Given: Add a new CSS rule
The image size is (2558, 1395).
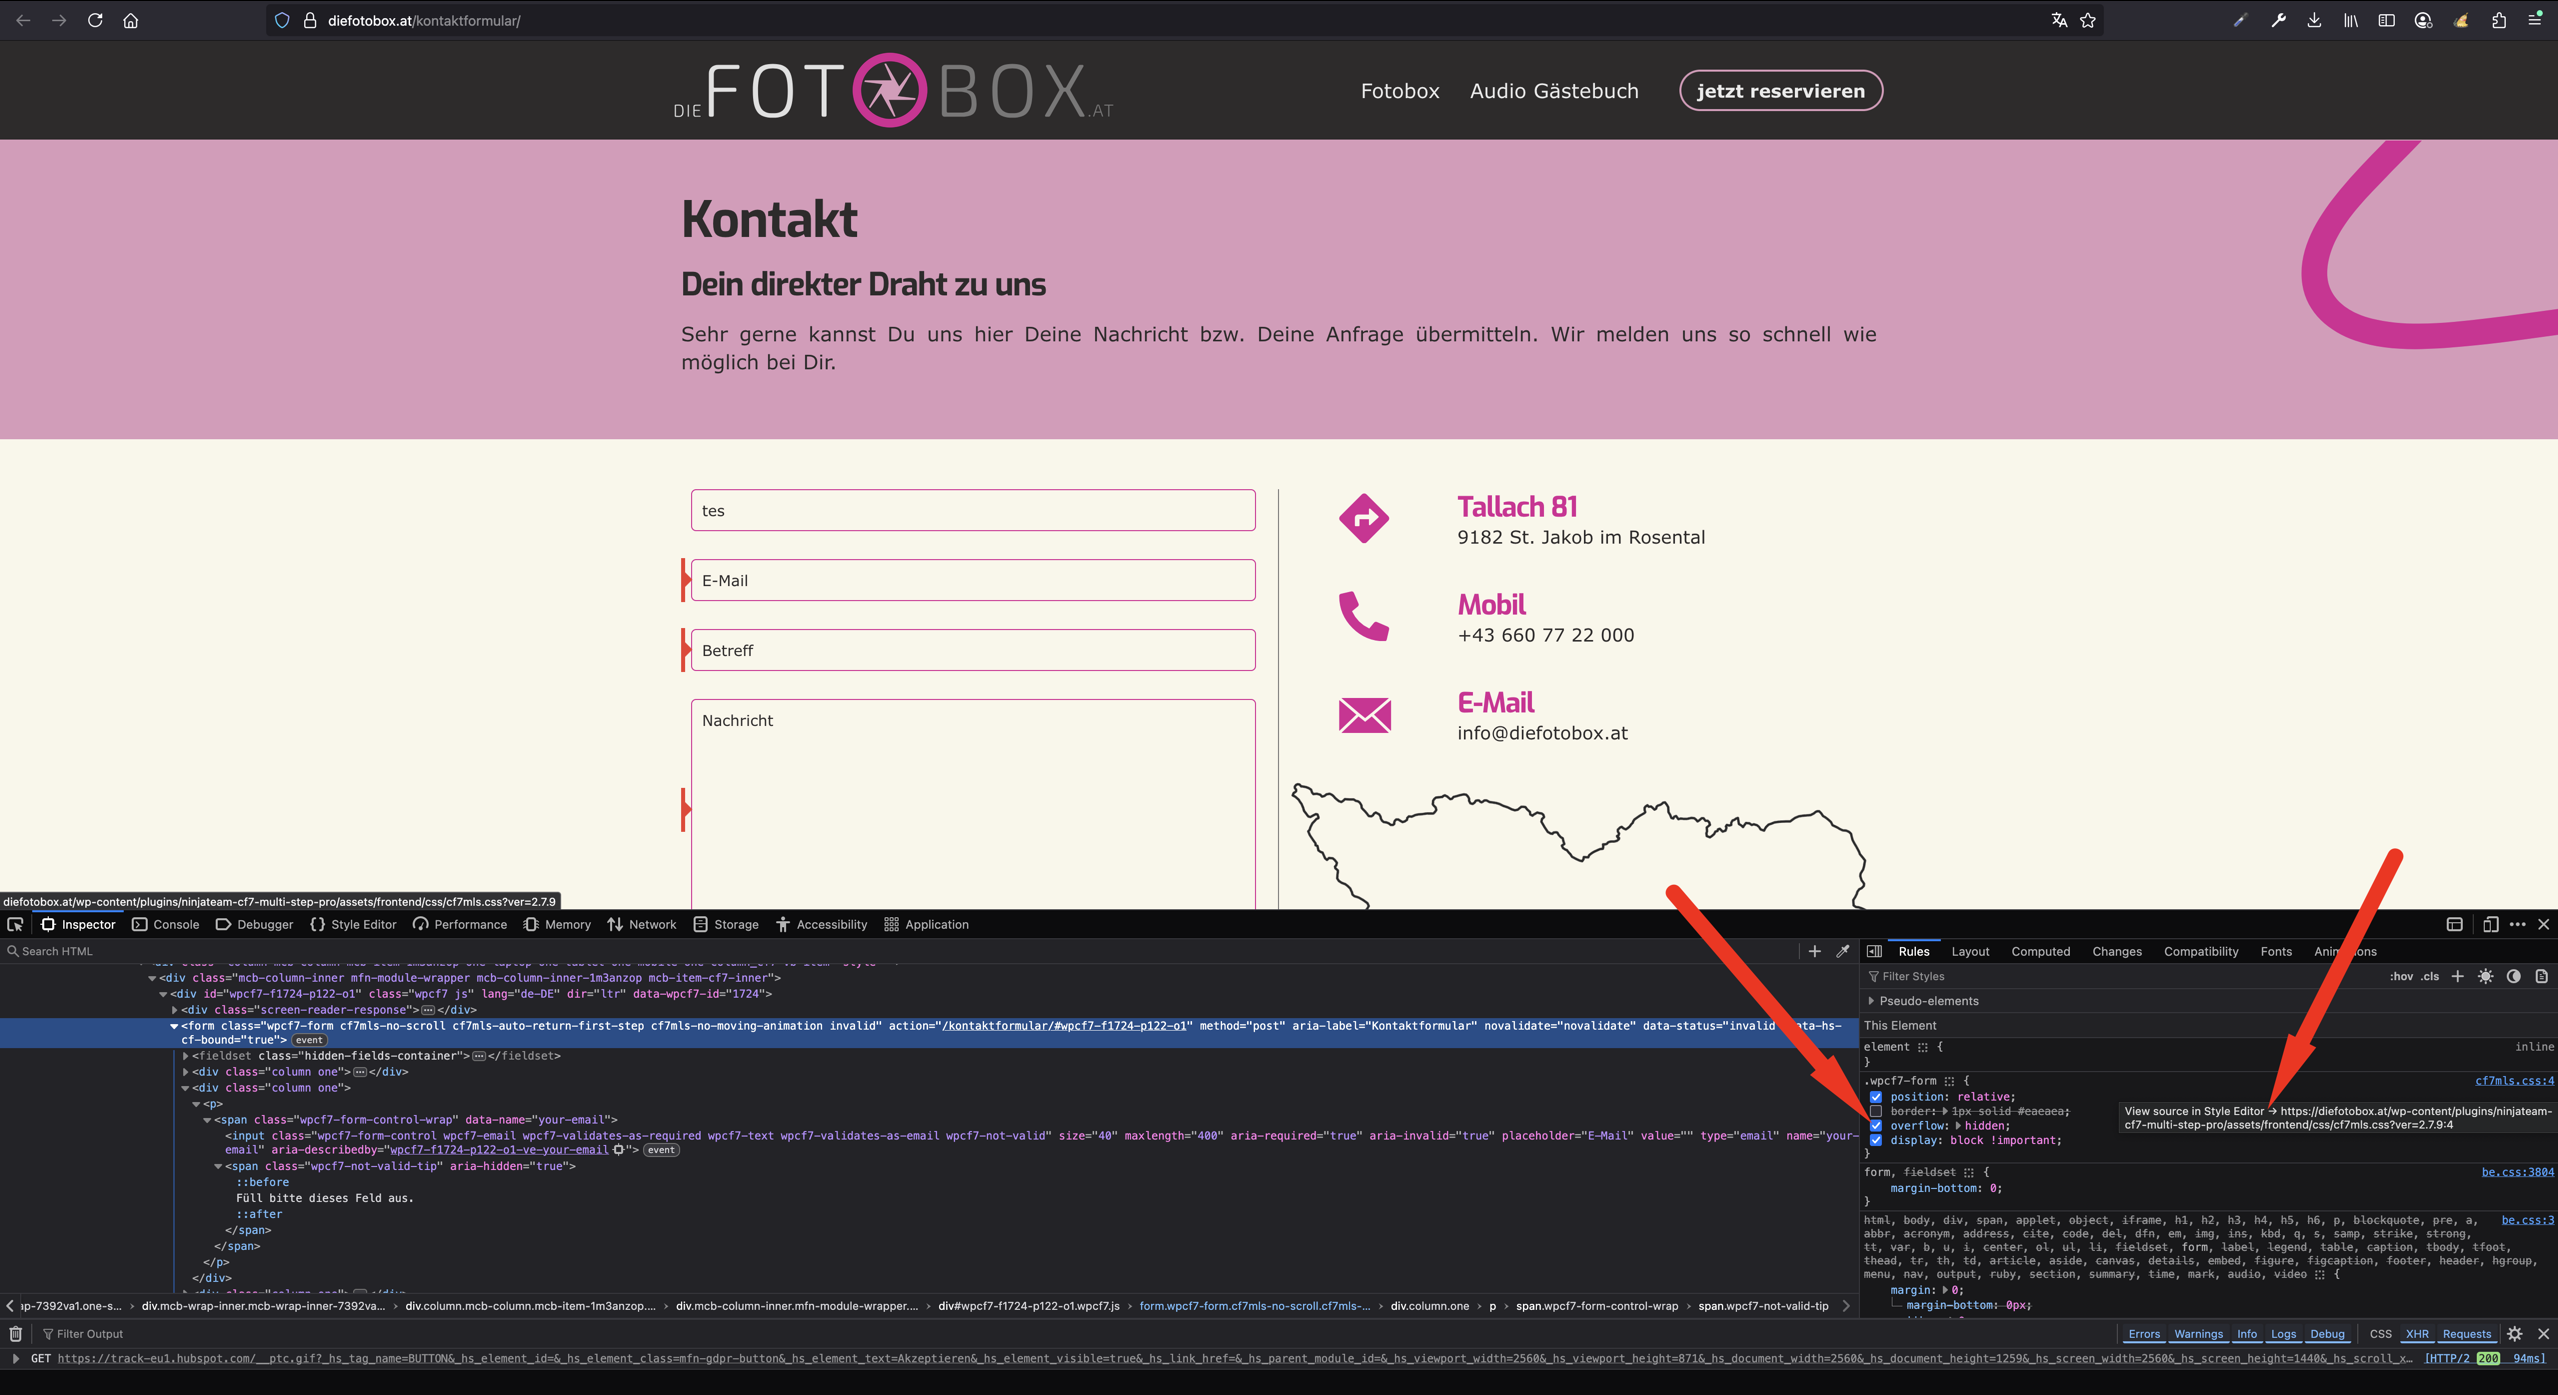Looking at the screenshot, I should click(x=2457, y=976).
